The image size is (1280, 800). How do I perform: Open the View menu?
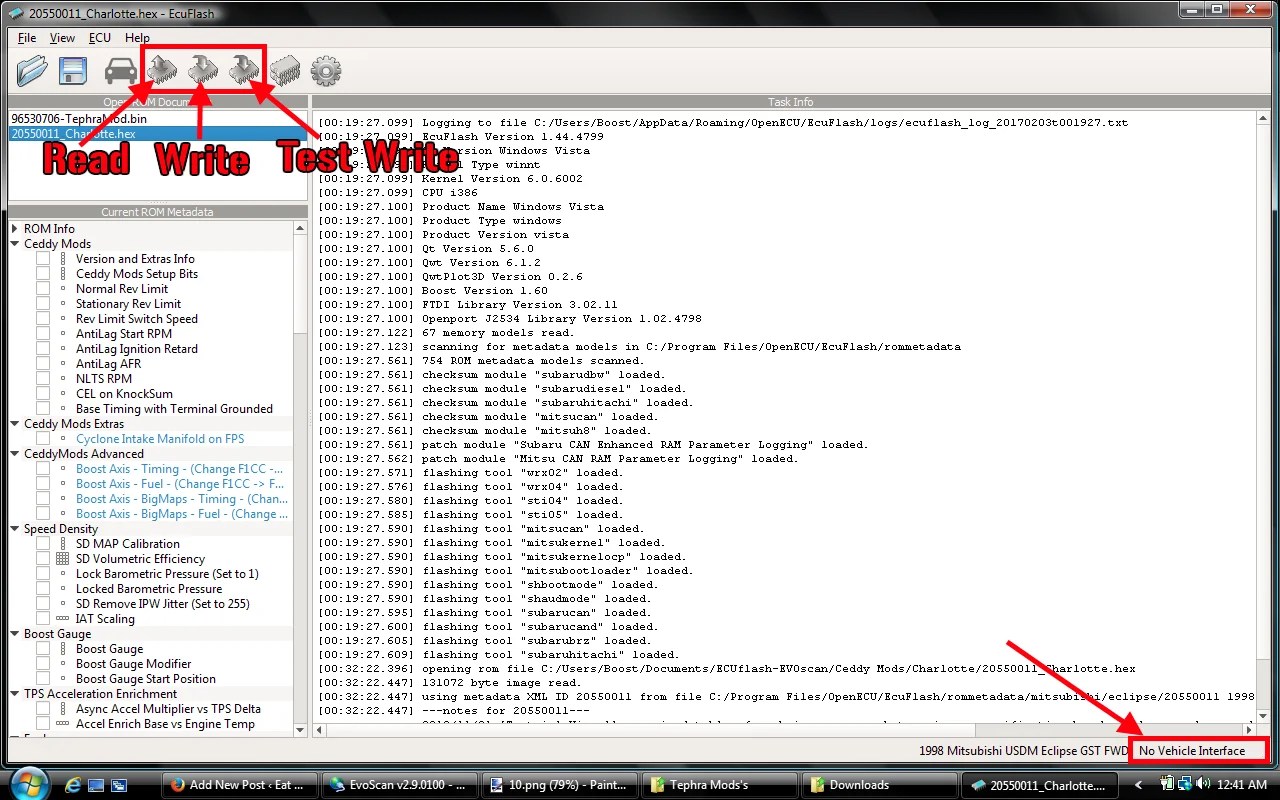pyautogui.click(x=62, y=38)
